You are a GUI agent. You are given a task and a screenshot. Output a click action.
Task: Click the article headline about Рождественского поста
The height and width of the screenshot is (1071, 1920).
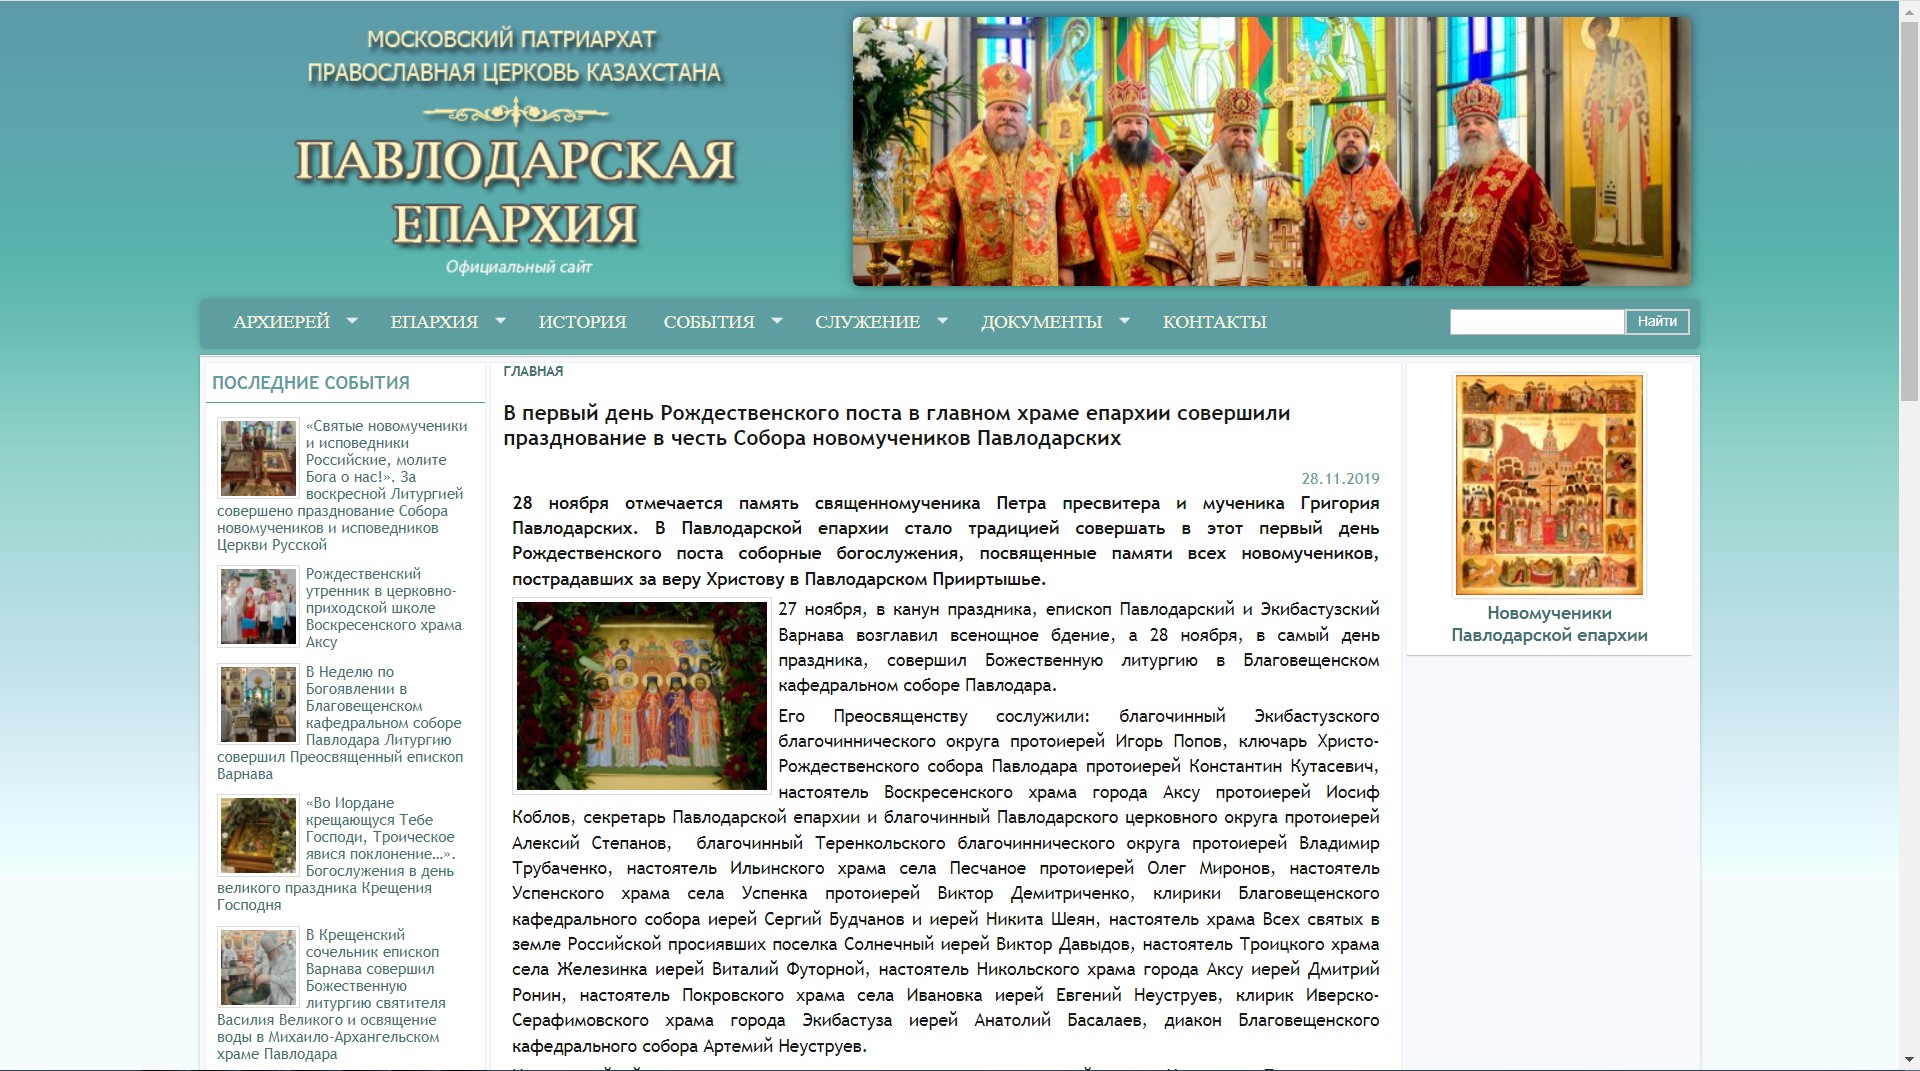click(x=896, y=425)
